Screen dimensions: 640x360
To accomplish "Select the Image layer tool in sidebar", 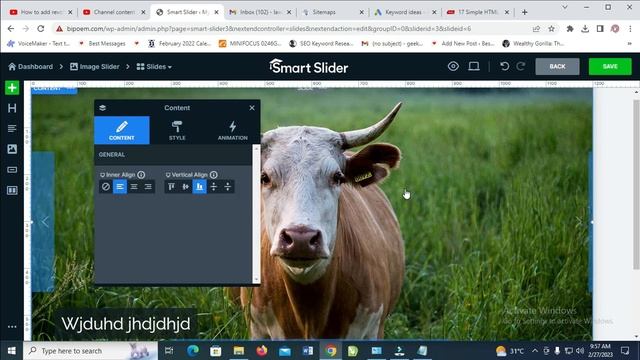I will pyautogui.click(x=12, y=149).
